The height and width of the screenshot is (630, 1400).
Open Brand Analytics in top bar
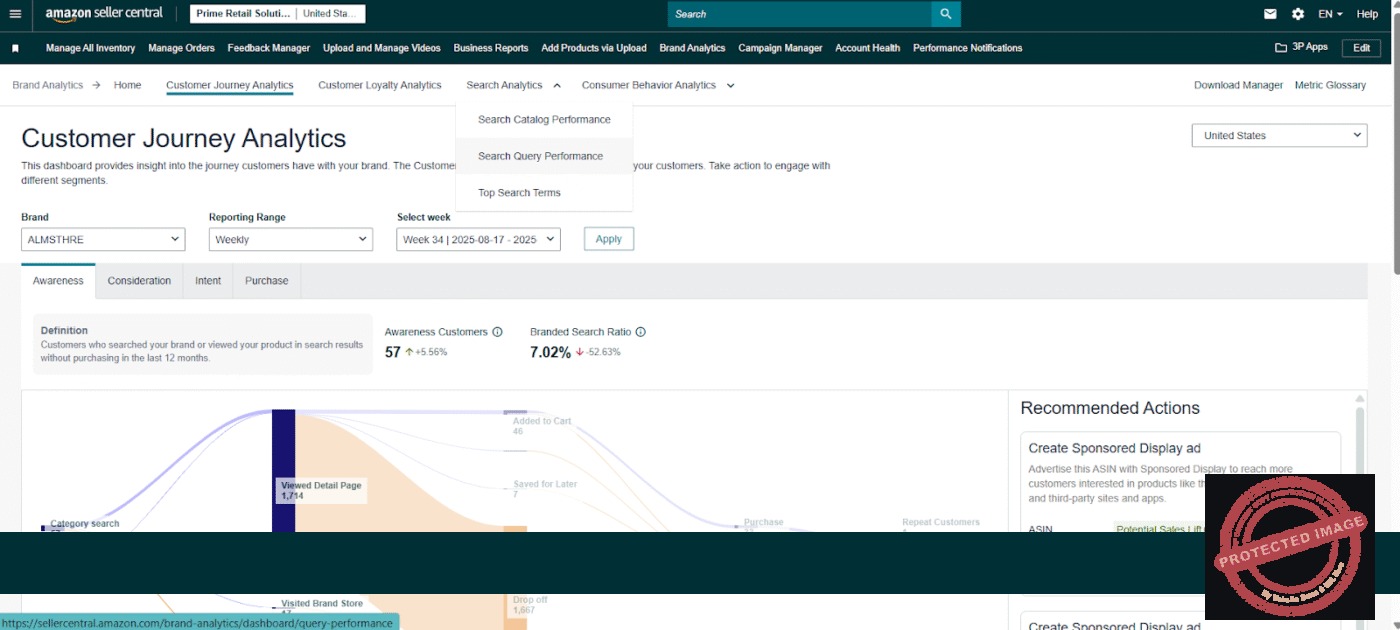pyautogui.click(x=692, y=48)
